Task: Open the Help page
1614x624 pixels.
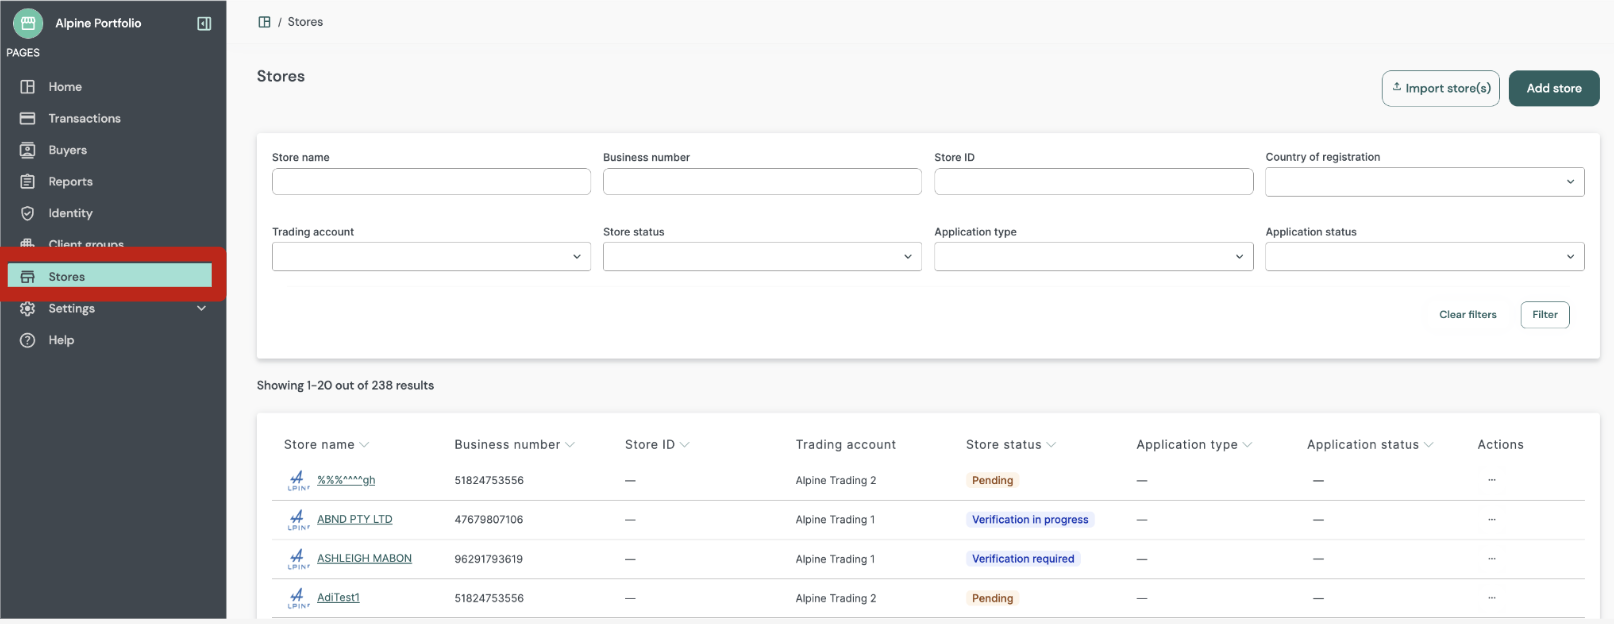Action: click(x=61, y=340)
